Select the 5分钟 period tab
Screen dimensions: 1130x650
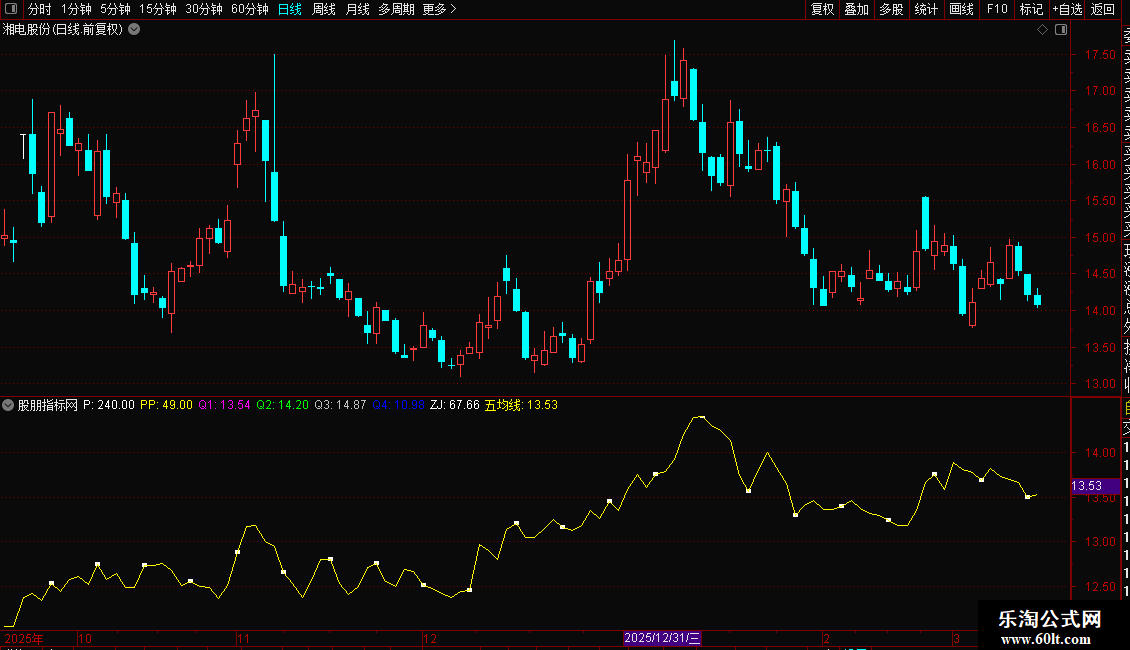[115, 9]
